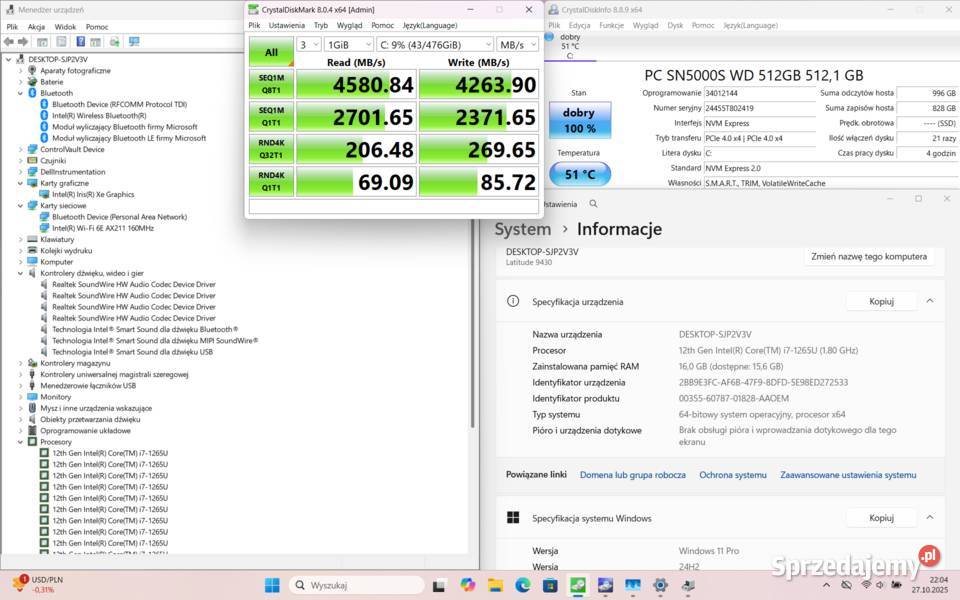Open Settings gear icon in taskbar
960x600 pixels.
pos(660,585)
